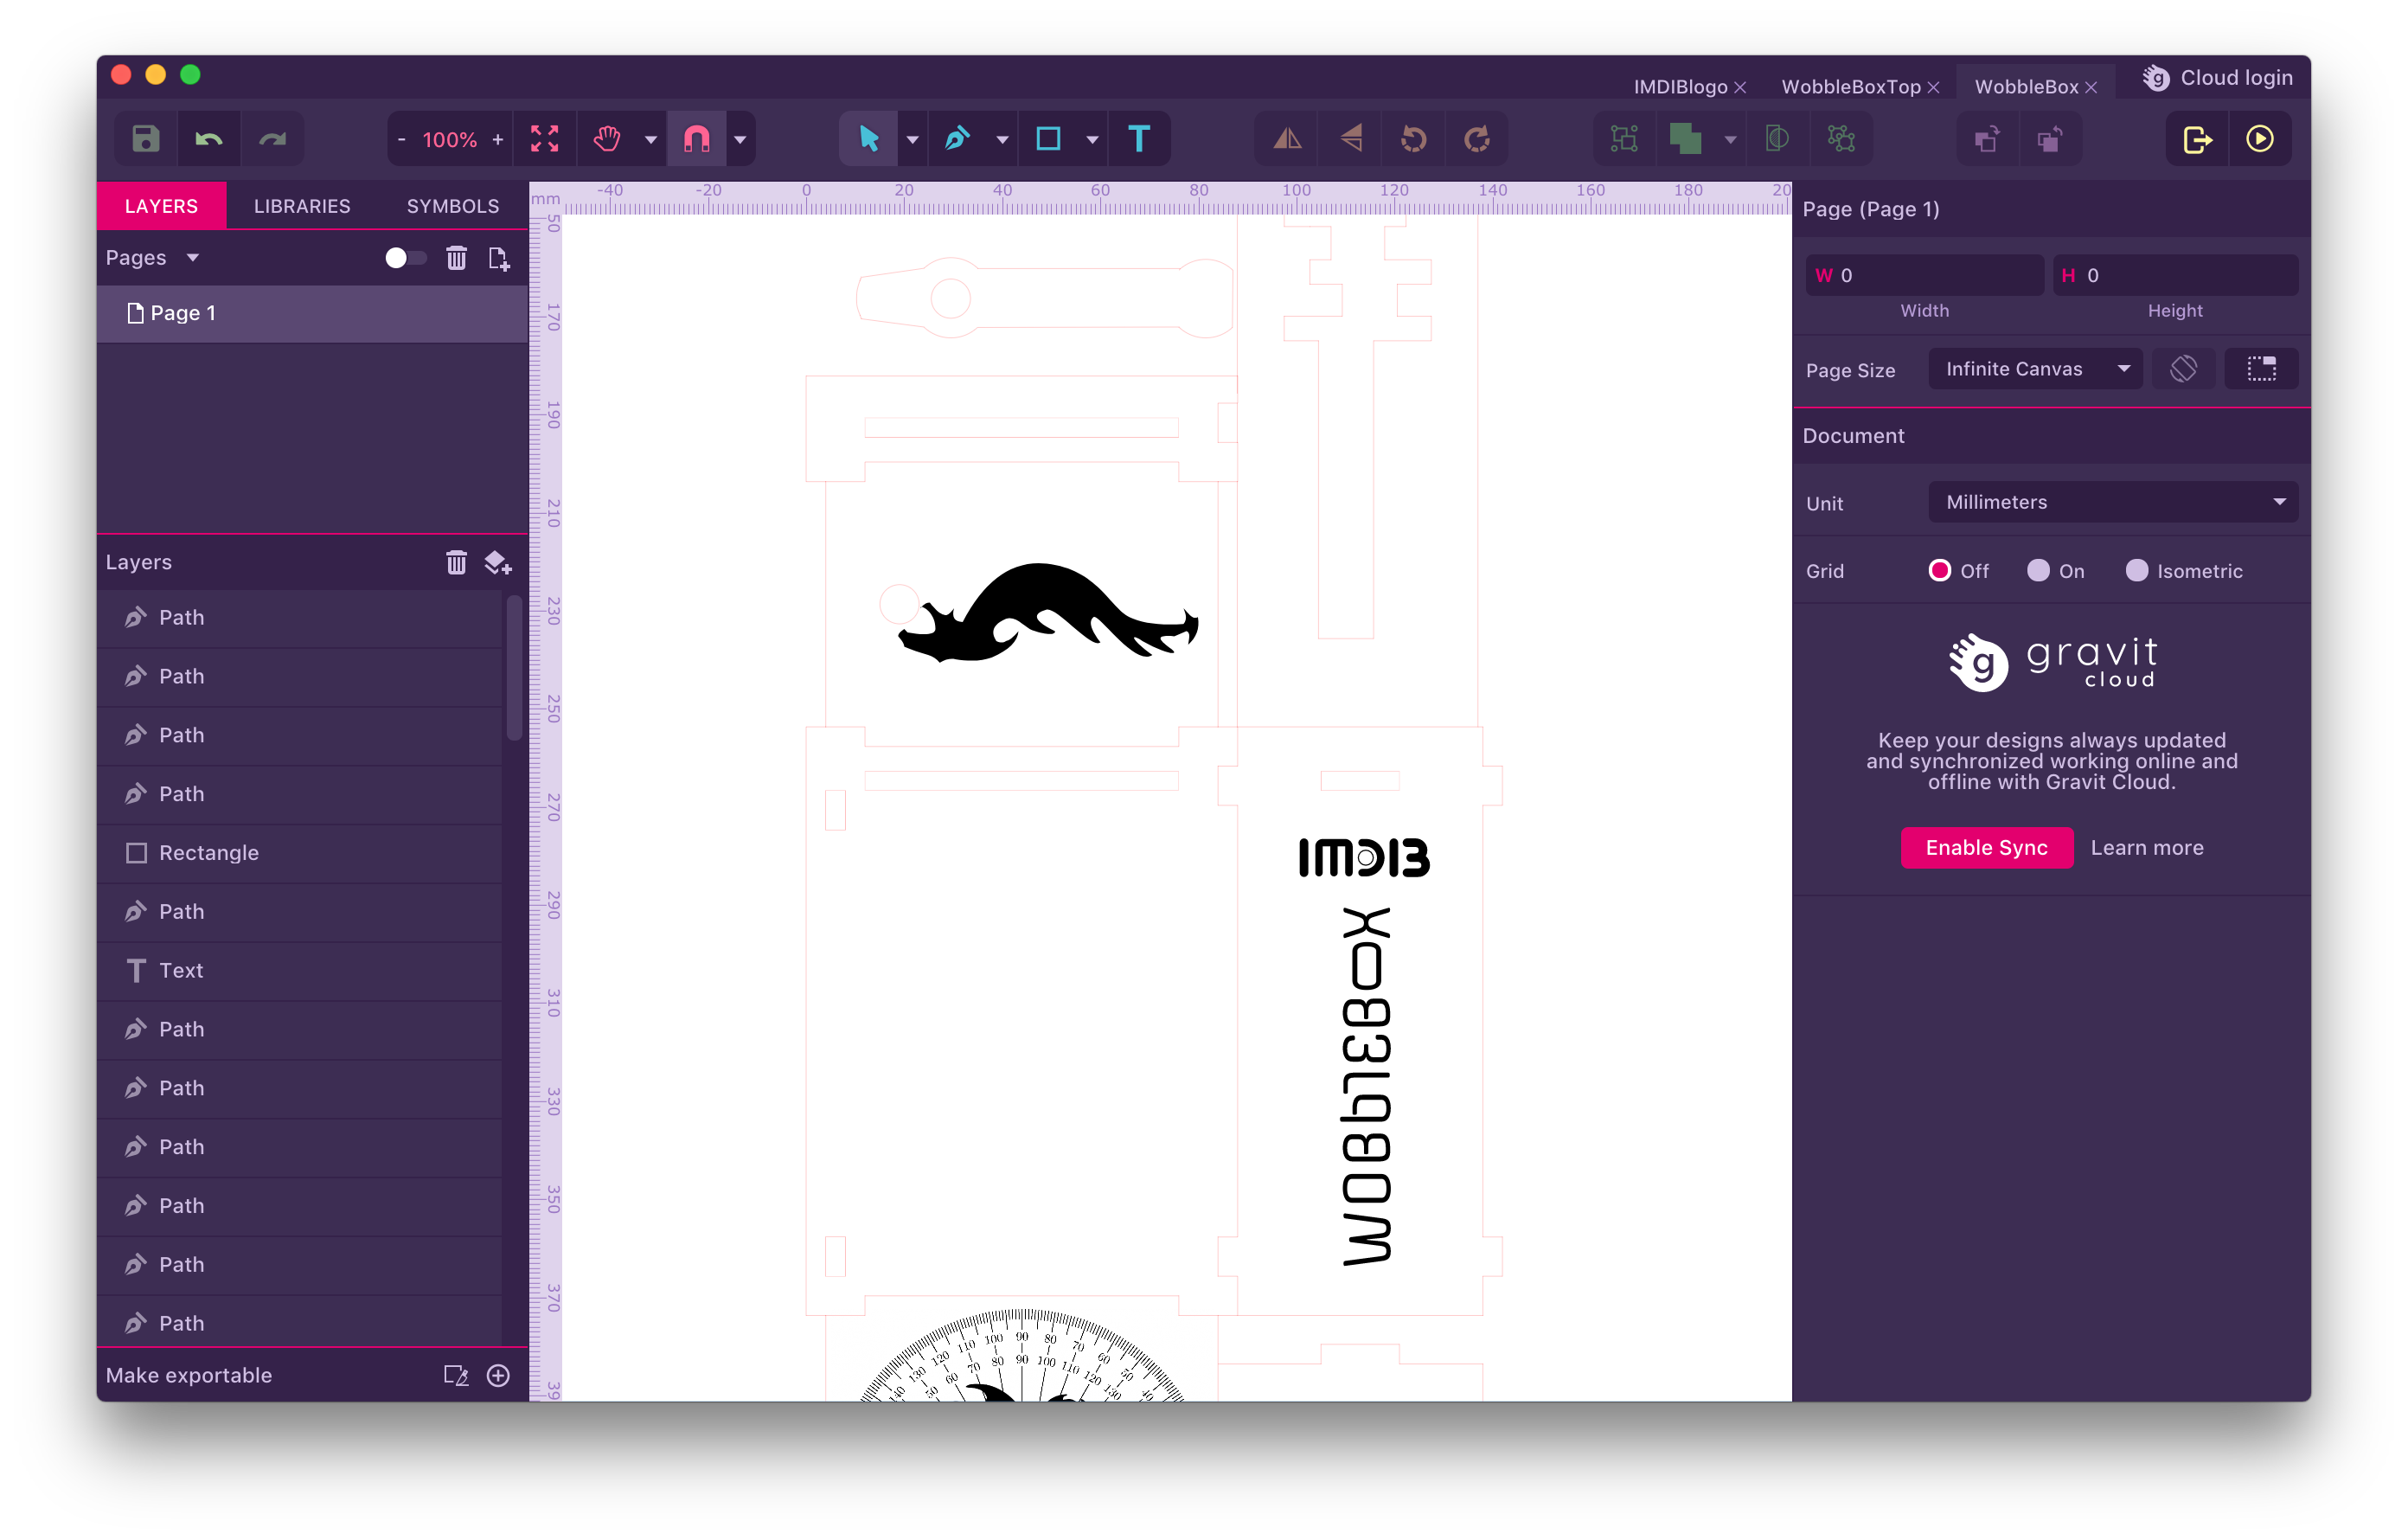The width and height of the screenshot is (2408, 1540).
Task: Switch to the WobbleBoxTop document tab
Action: tap(1850, 87)
